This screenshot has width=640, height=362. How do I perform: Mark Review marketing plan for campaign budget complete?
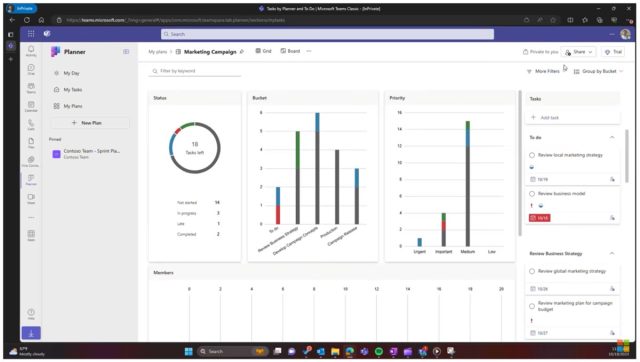pyautogui.click(x=532, y=306)
